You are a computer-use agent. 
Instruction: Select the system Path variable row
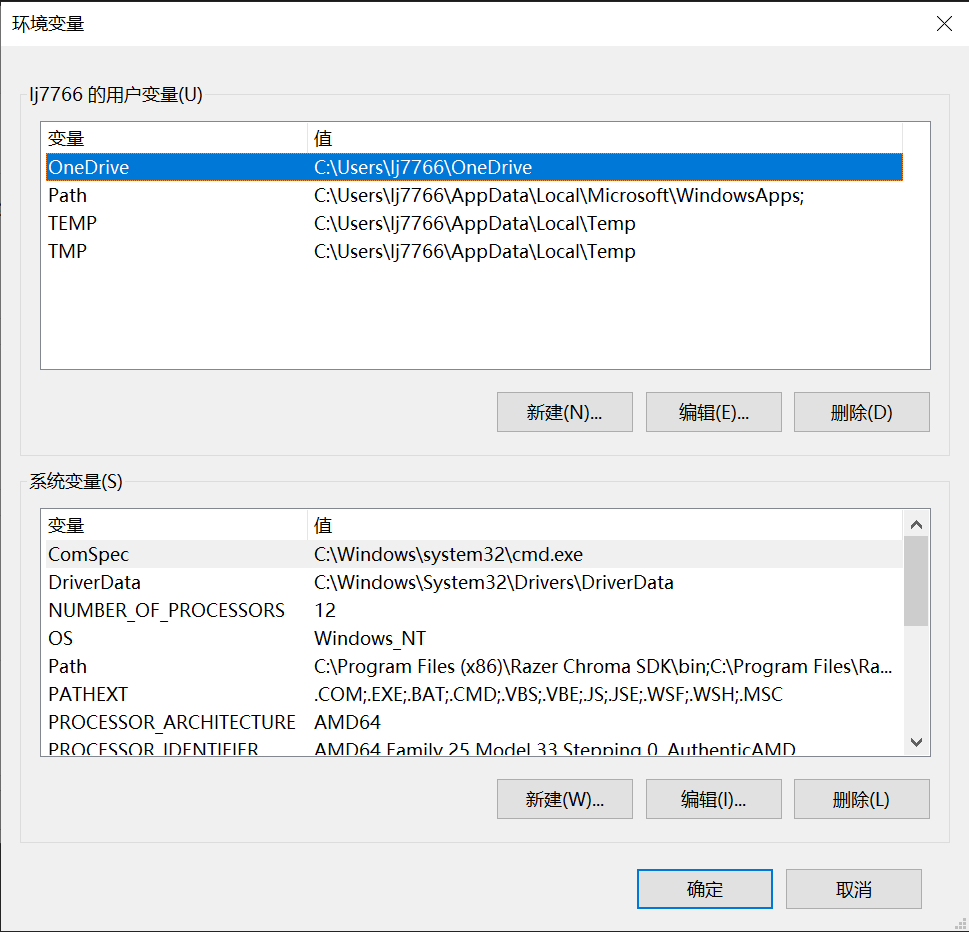68,667
